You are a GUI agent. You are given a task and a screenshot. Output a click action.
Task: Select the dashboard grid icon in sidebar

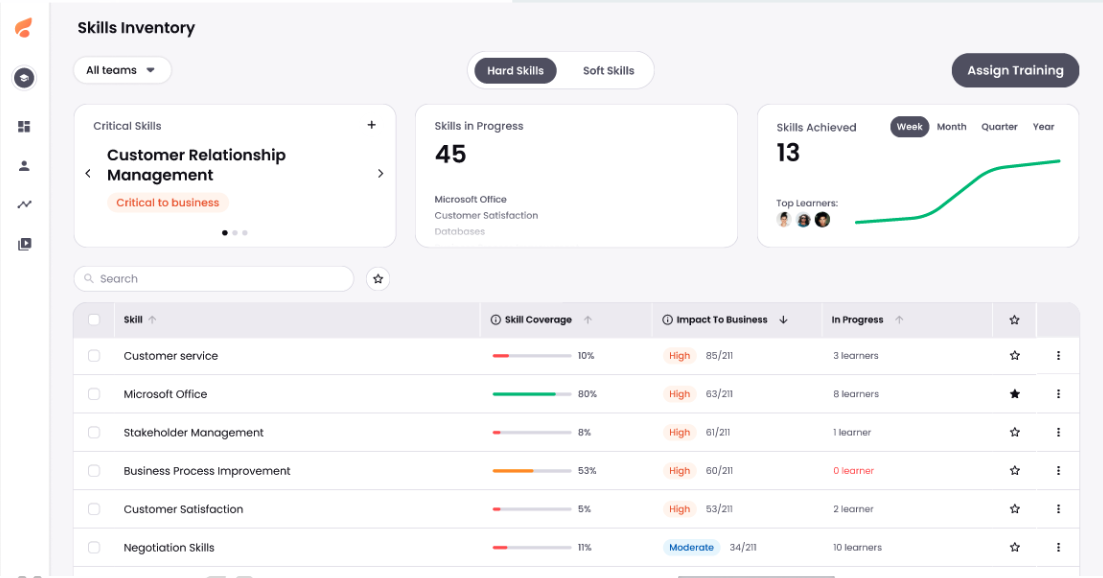click(x=23, y=127)
